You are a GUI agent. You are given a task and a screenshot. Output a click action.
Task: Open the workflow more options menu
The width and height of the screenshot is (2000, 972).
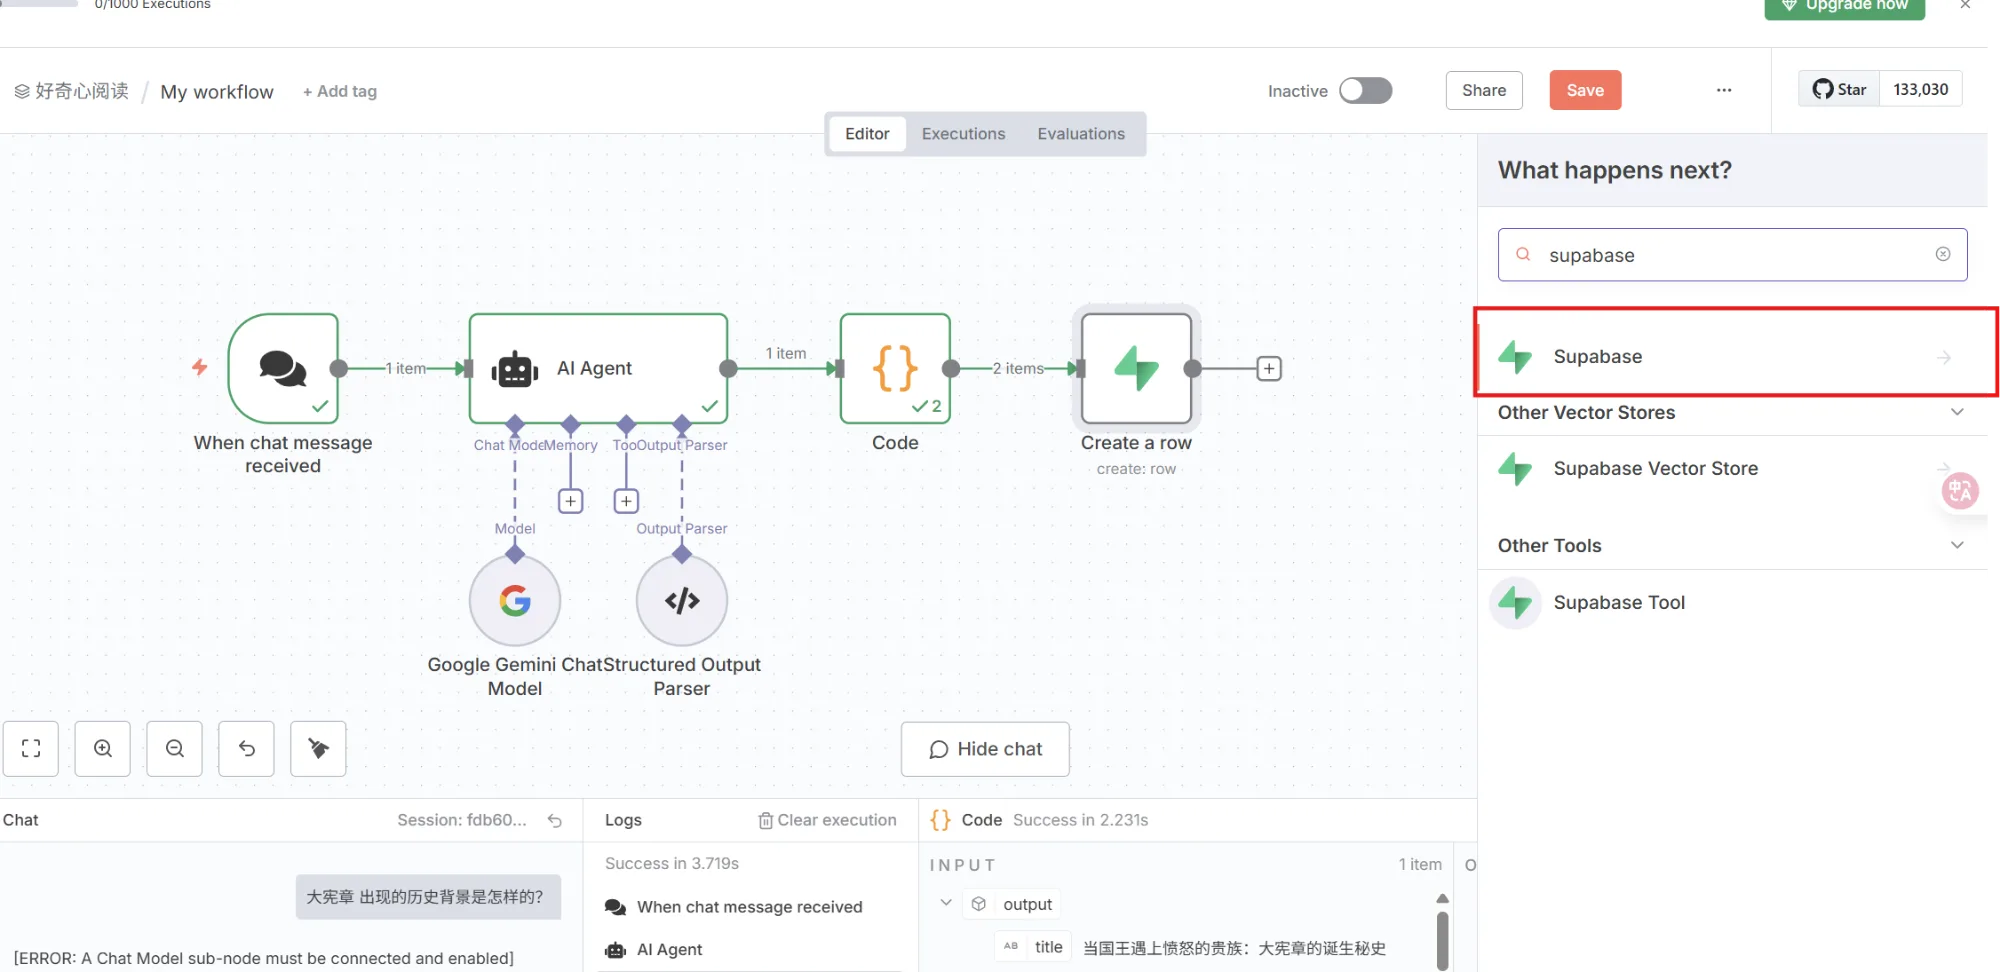(1724, 90)
